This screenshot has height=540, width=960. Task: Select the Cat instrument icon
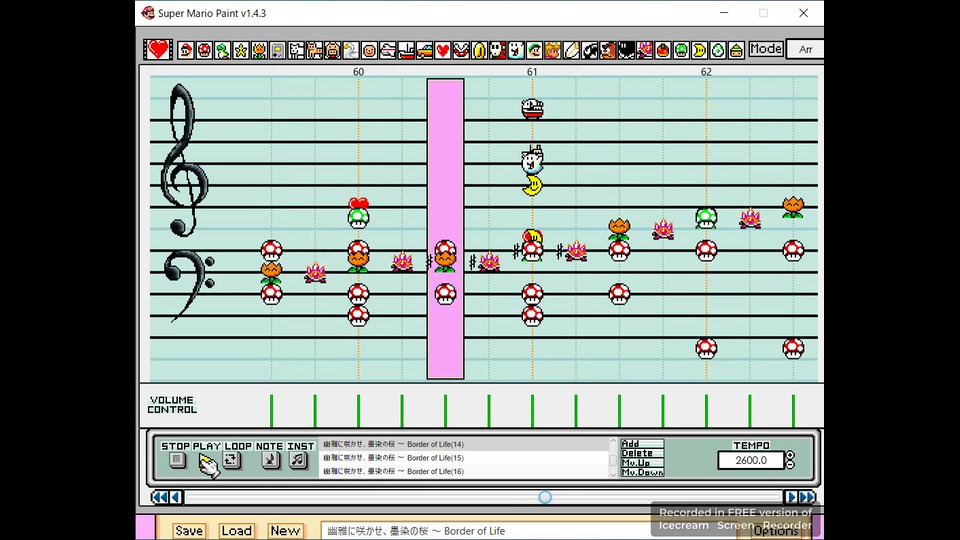coord(315,50)
